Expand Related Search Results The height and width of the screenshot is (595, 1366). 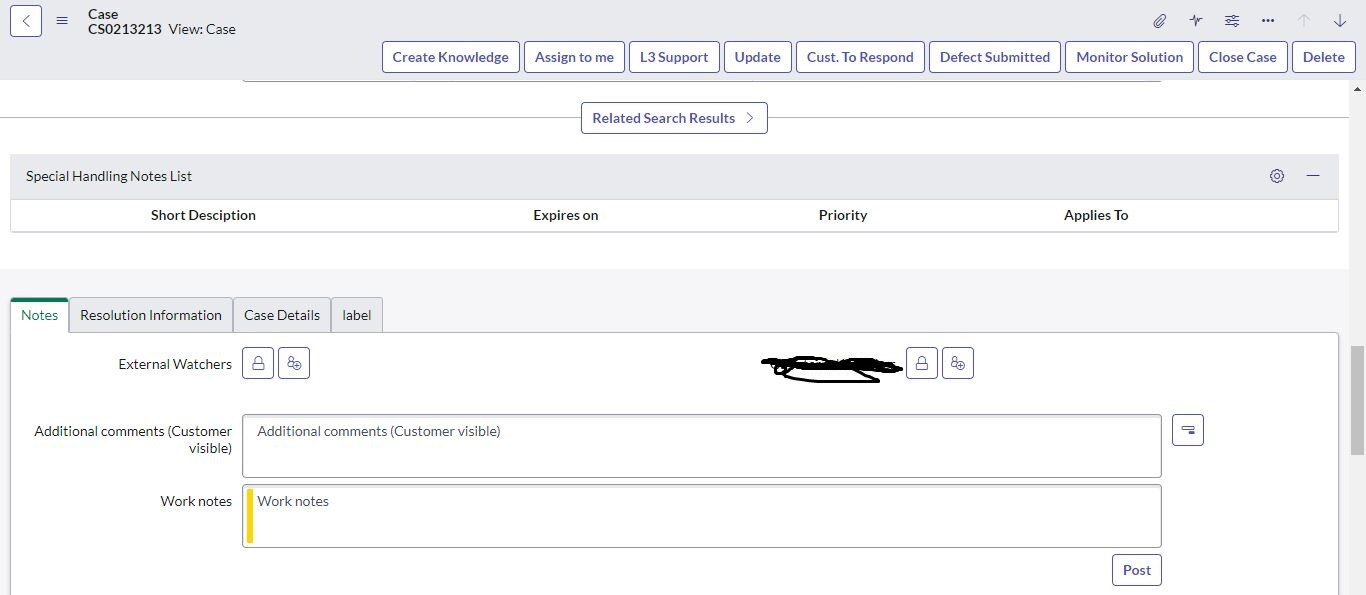click(674, 118)
